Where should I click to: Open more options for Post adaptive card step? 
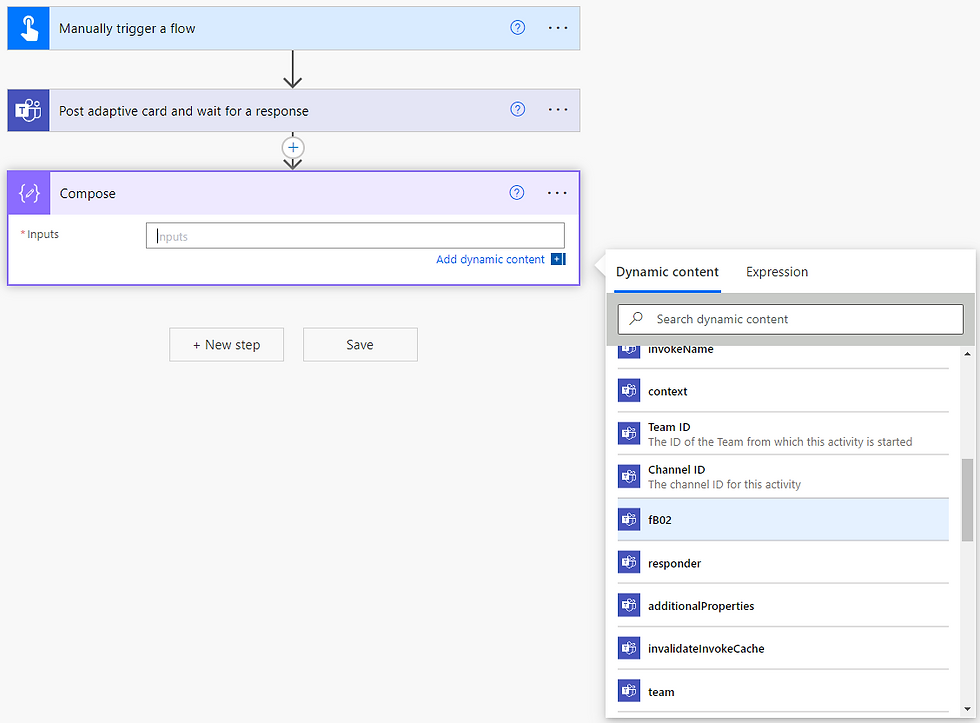click(x=558, y=109)
